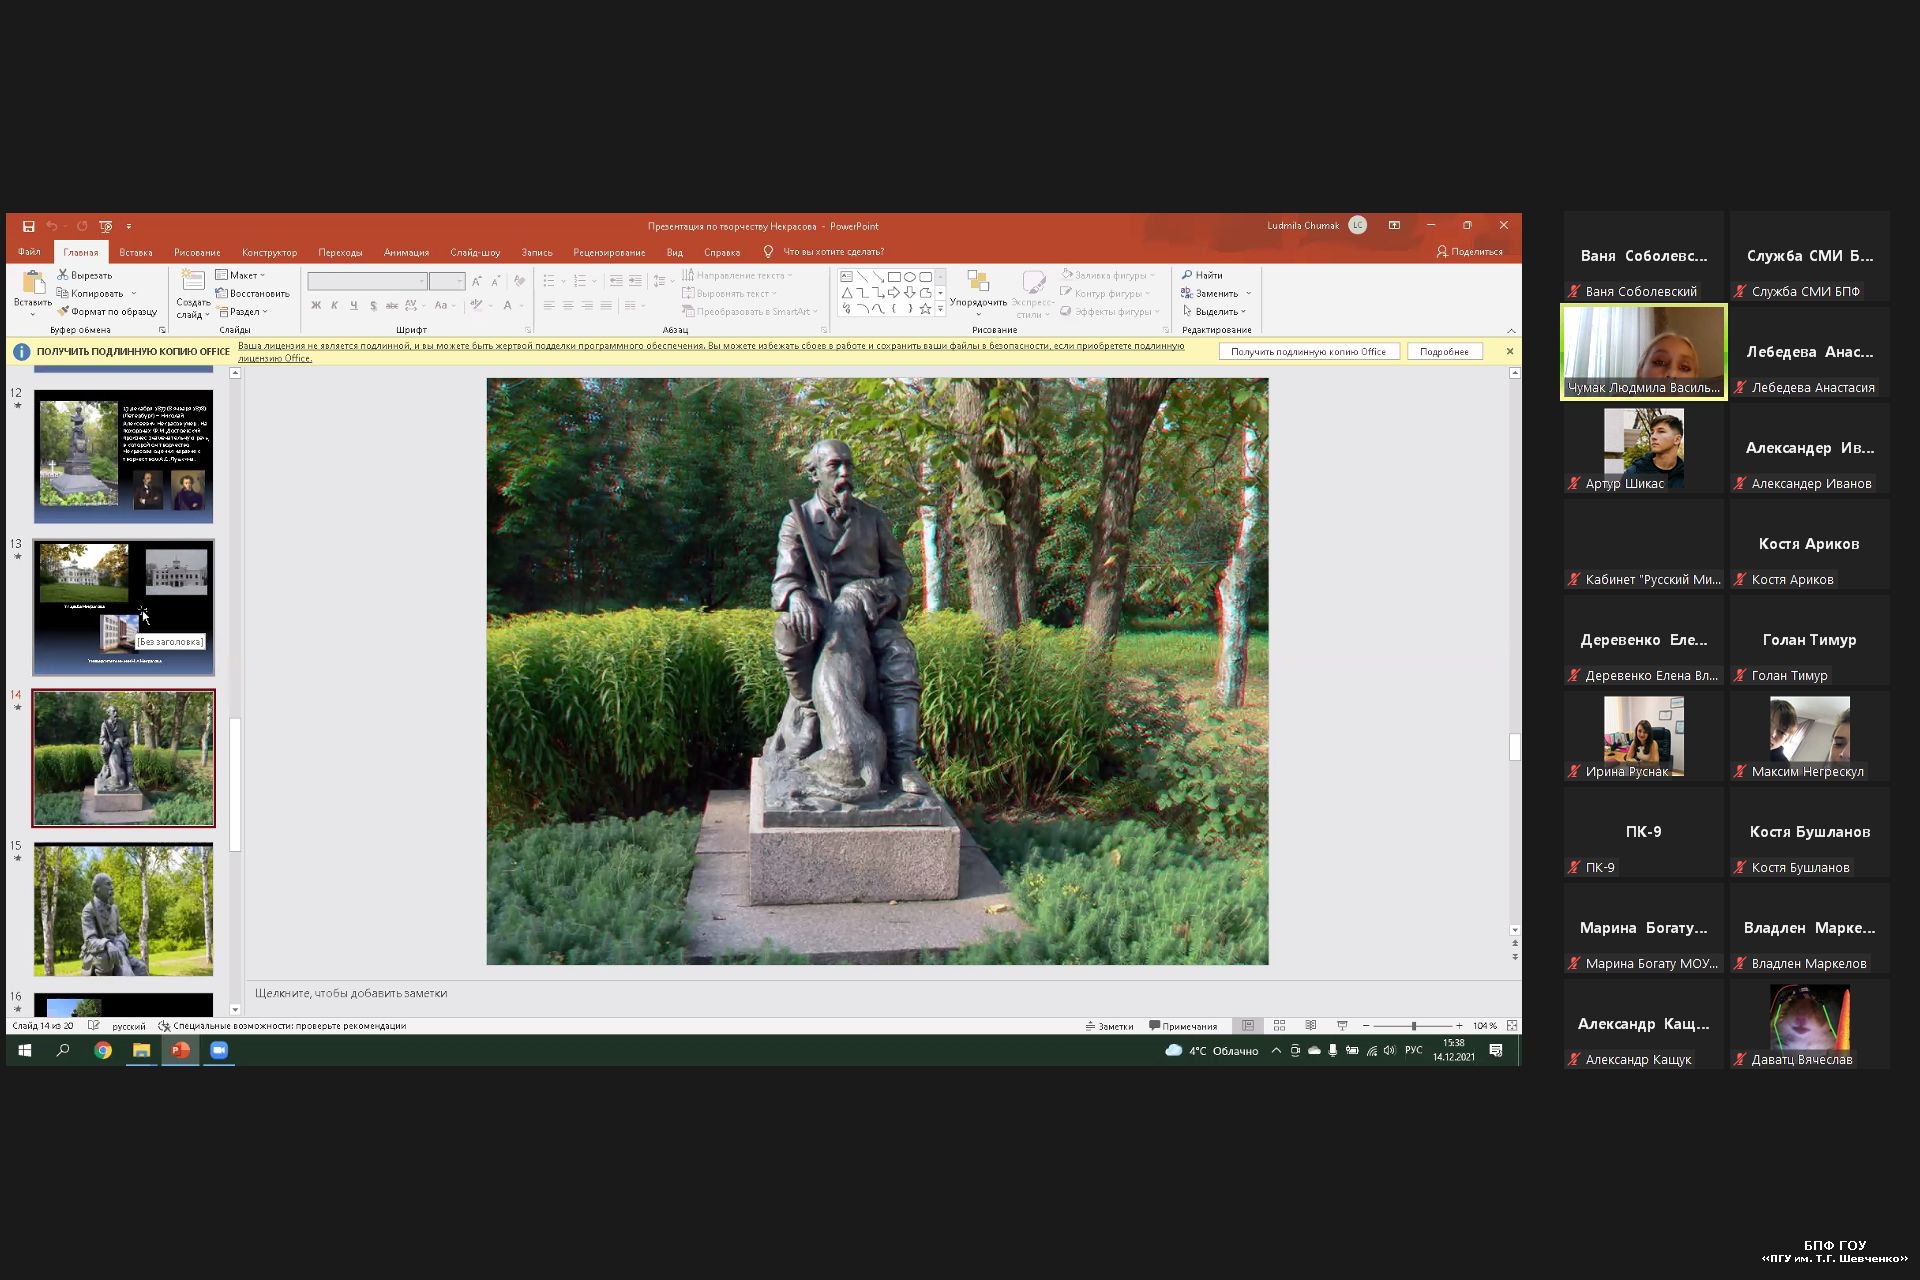Start slideshow from beginning via quick access icon

pyautogui.click(x=106, y=226)
